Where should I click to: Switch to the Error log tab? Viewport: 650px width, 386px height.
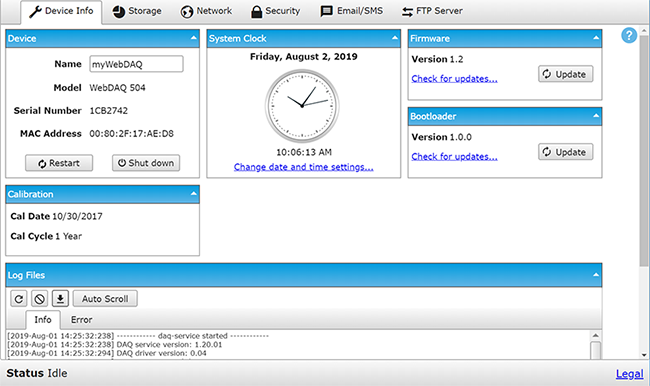coord(81,320)
